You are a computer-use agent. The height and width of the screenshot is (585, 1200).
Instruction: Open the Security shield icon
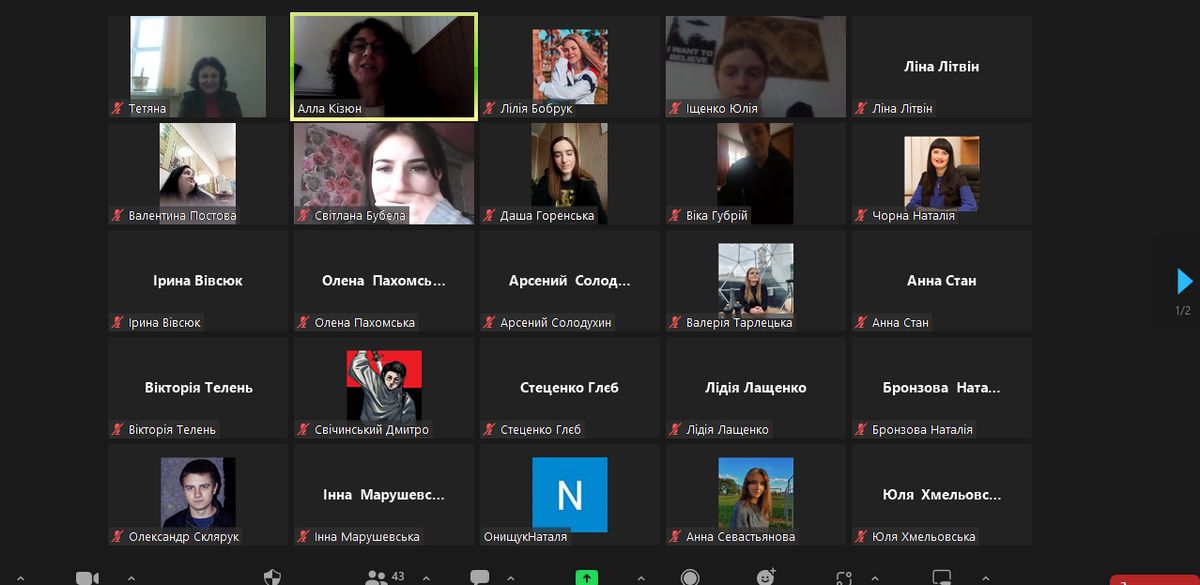pyautogui.click(x=272, y=578)
